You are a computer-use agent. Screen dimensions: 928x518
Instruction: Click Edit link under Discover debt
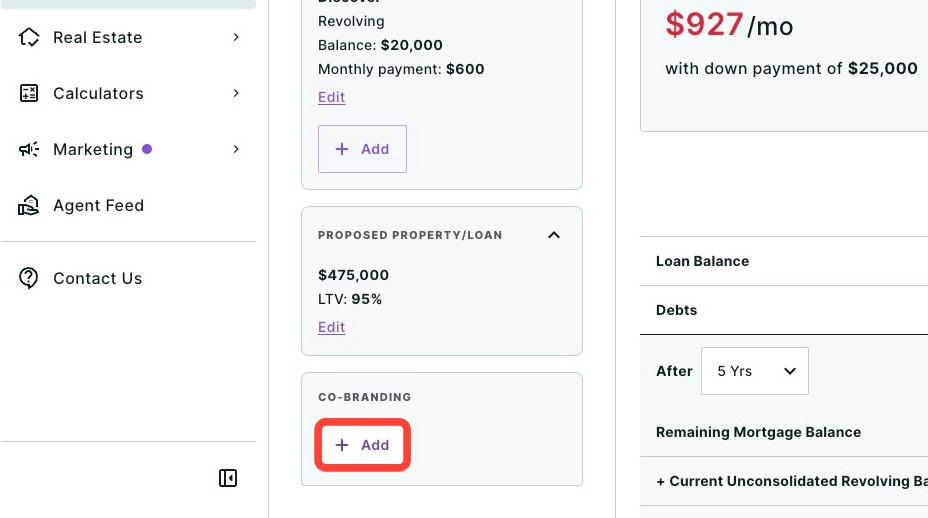(331, 97)
